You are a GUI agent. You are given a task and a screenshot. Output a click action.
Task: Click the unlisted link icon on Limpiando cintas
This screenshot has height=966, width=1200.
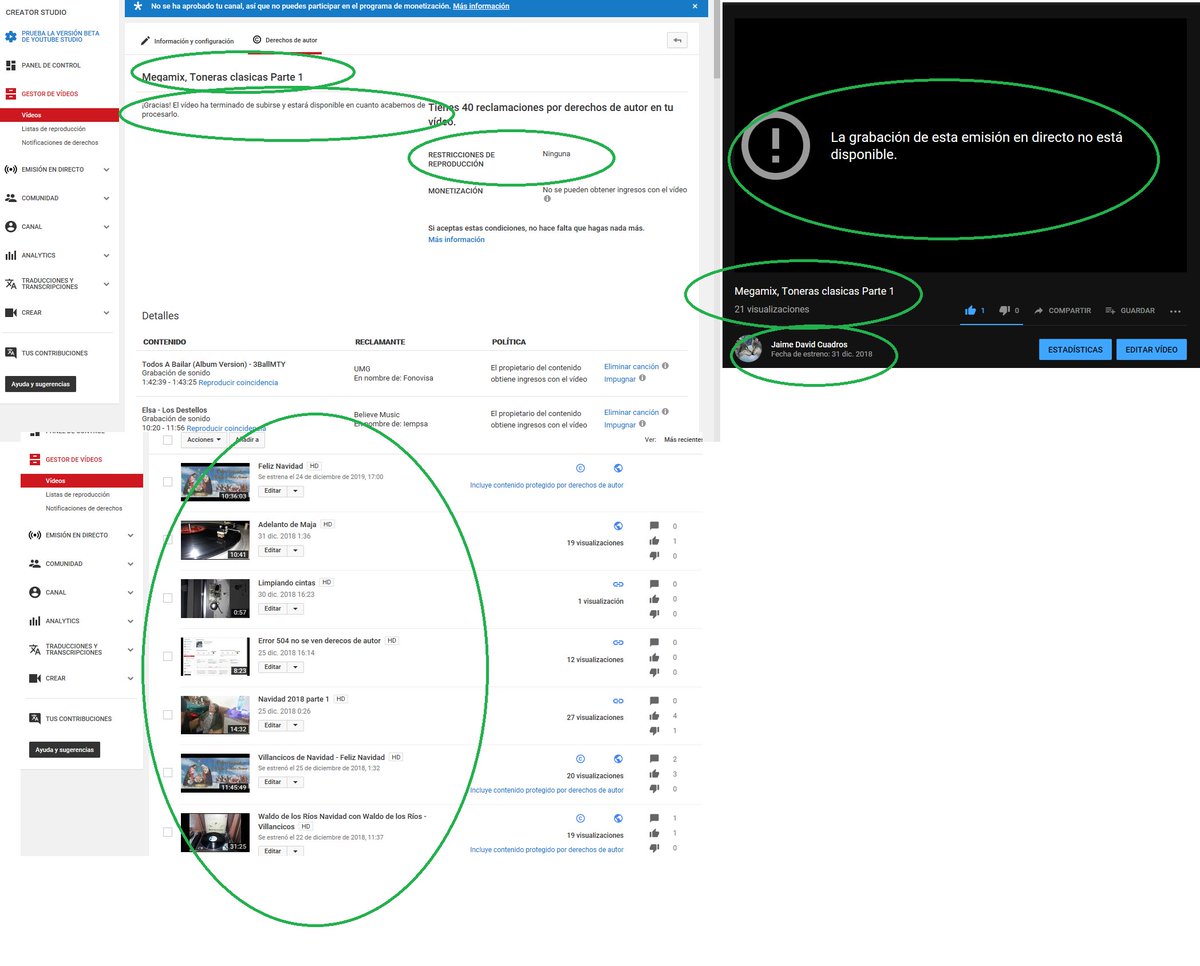coord(618,584)
